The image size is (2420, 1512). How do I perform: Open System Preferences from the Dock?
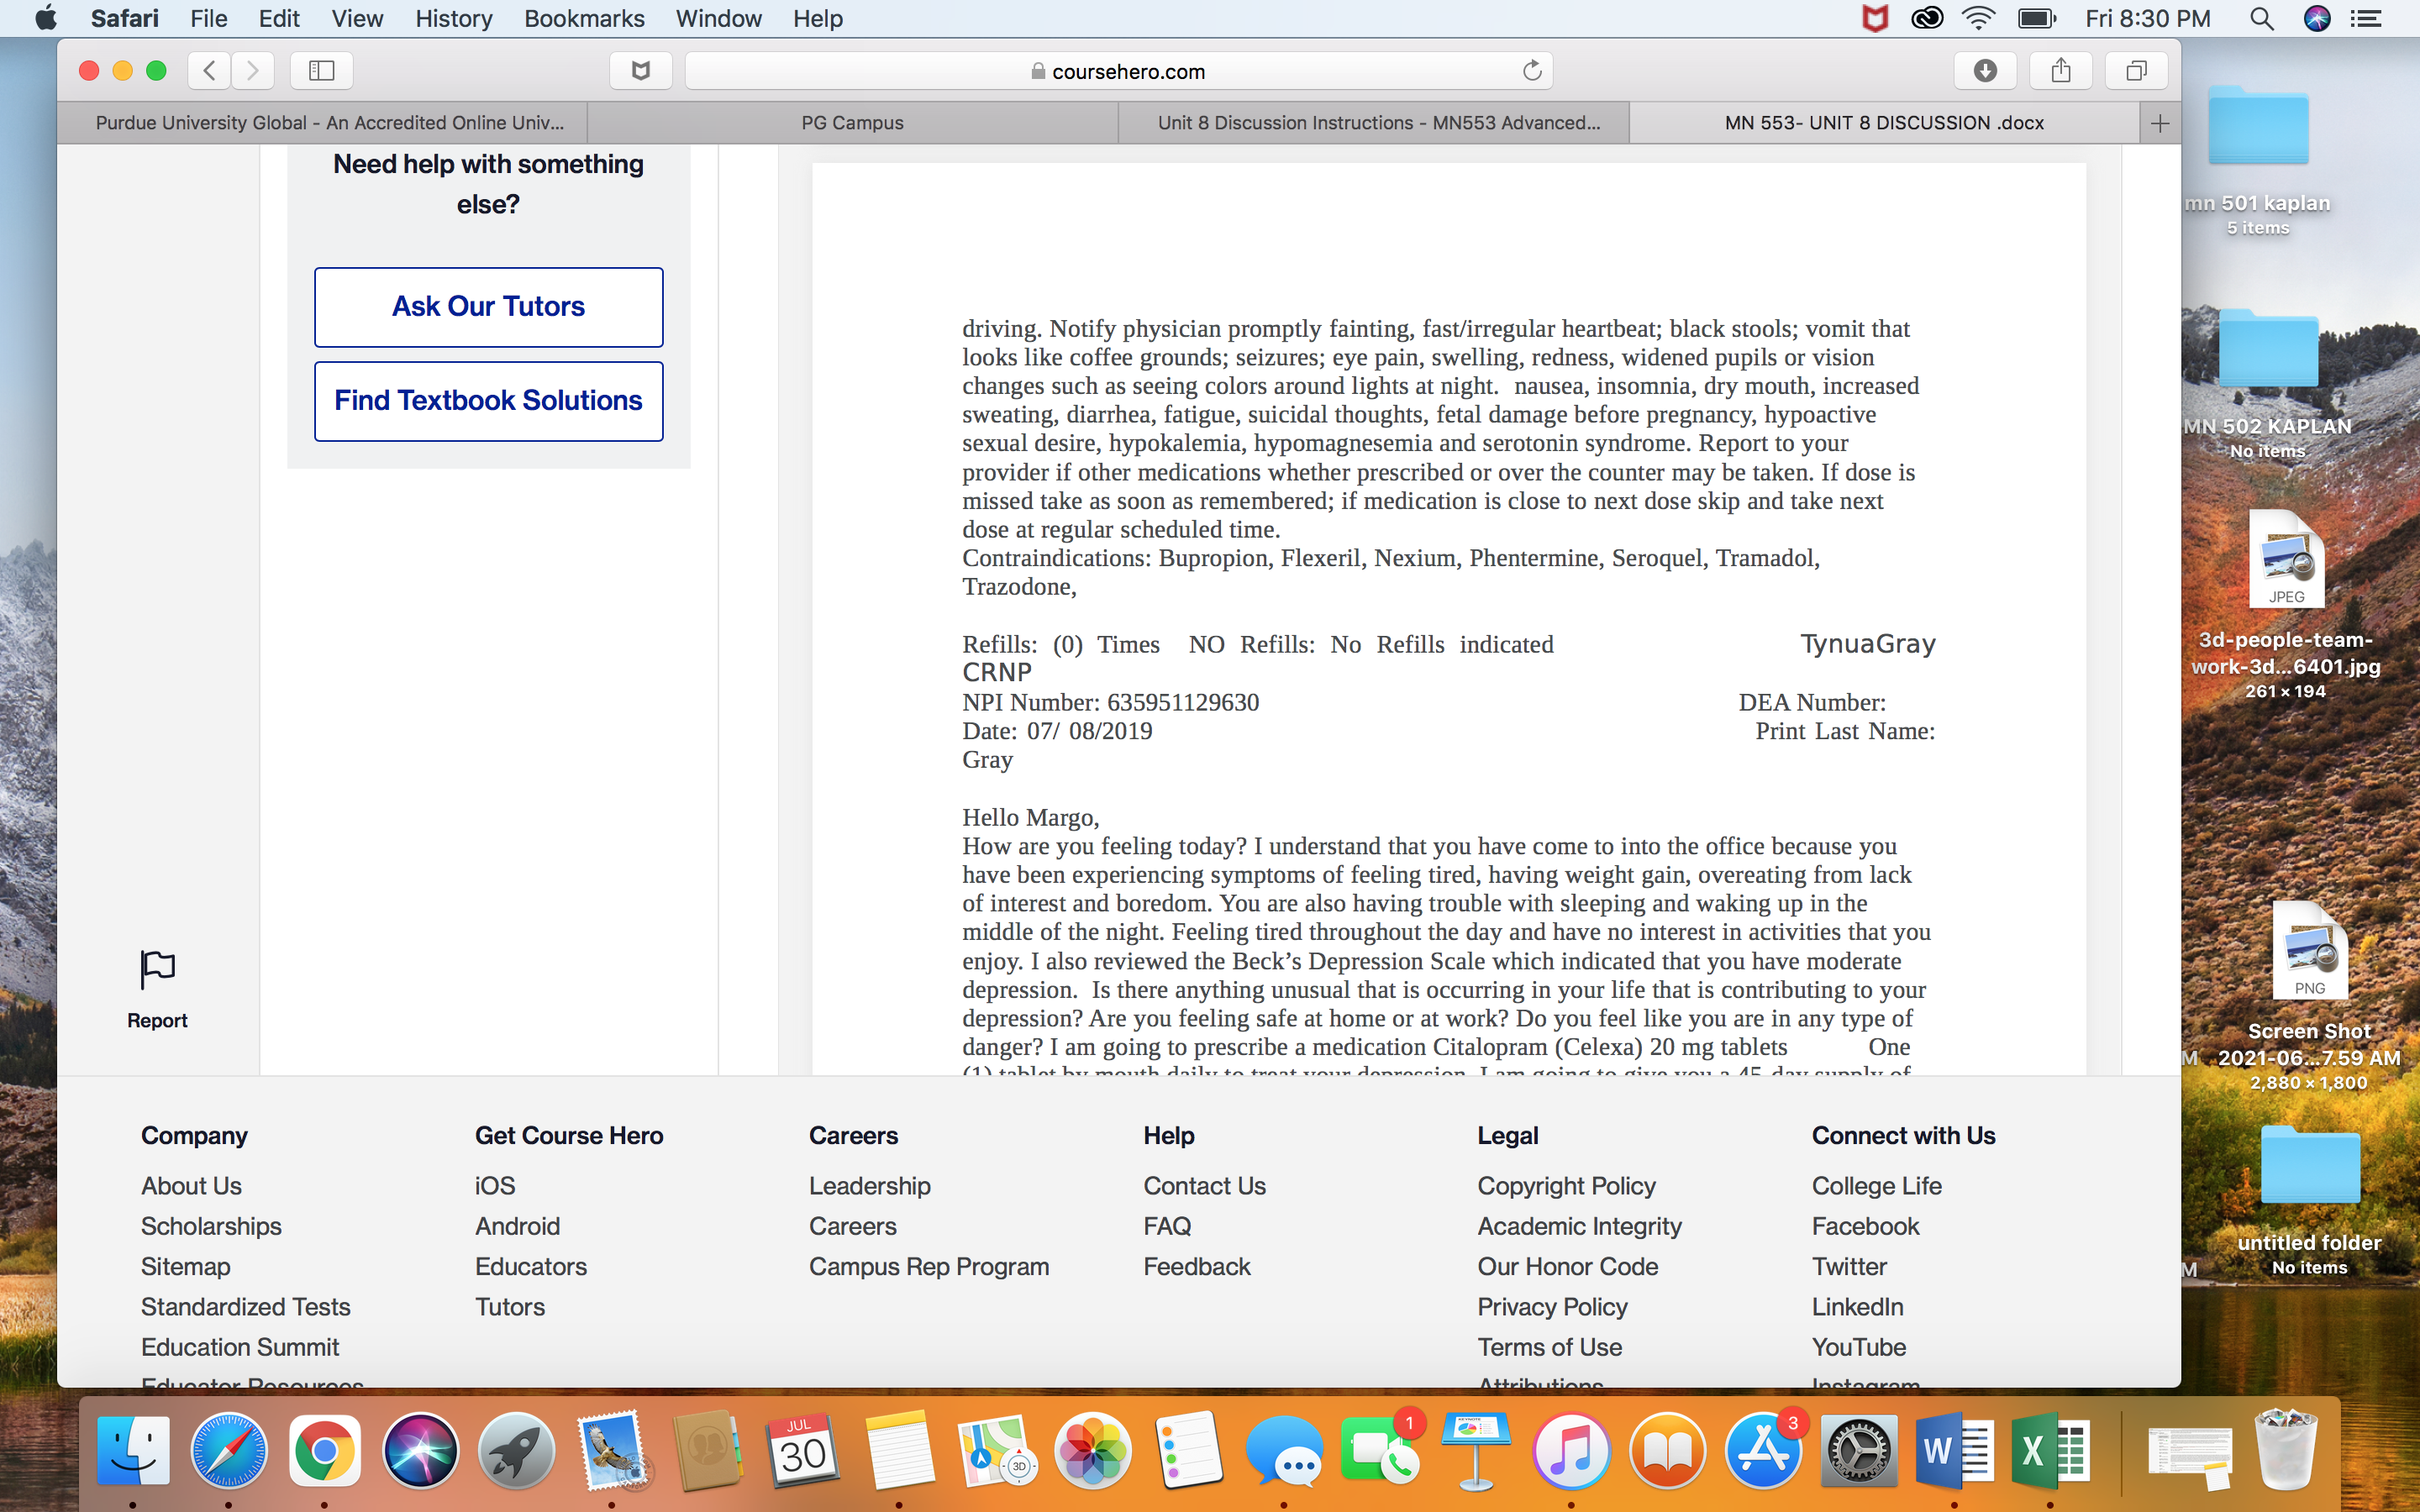(1859, 1451)
